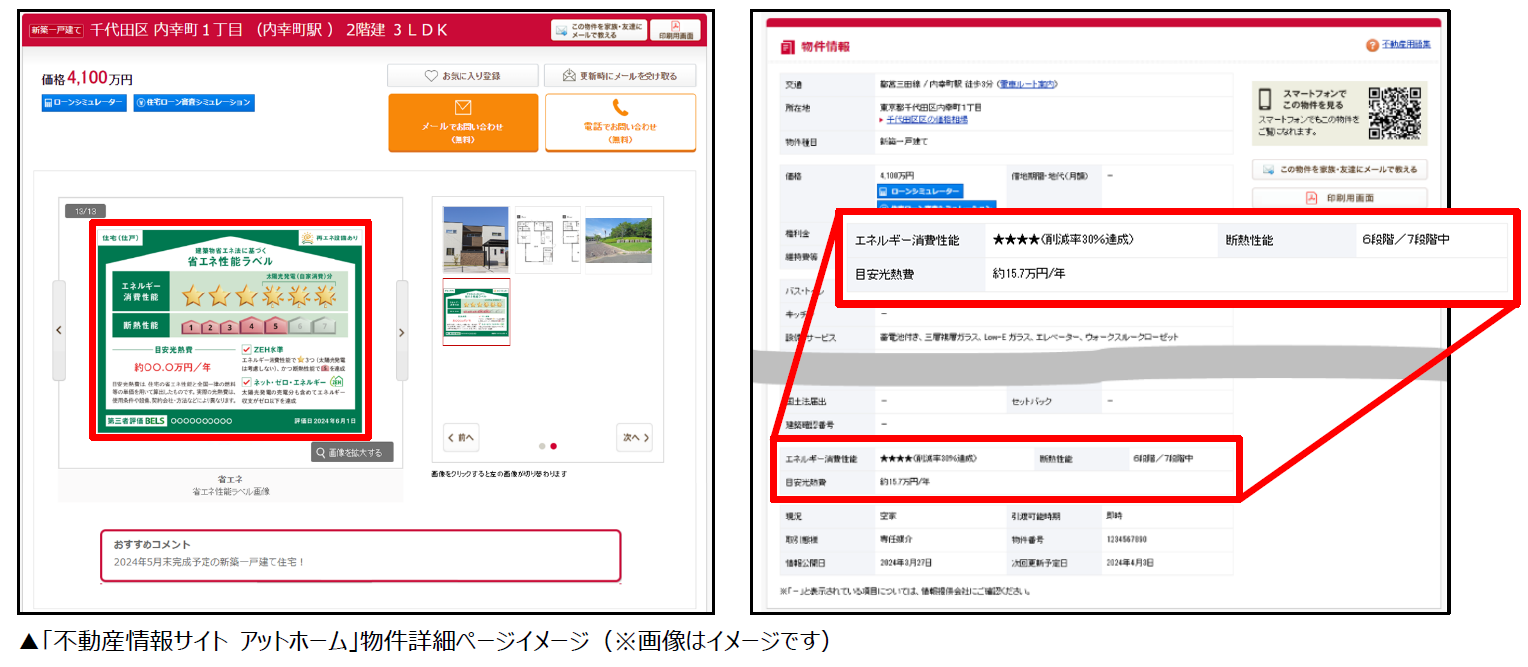Show next photo with right chevron arrow
Screen dimensions: 1528x667
coord(402,331)
